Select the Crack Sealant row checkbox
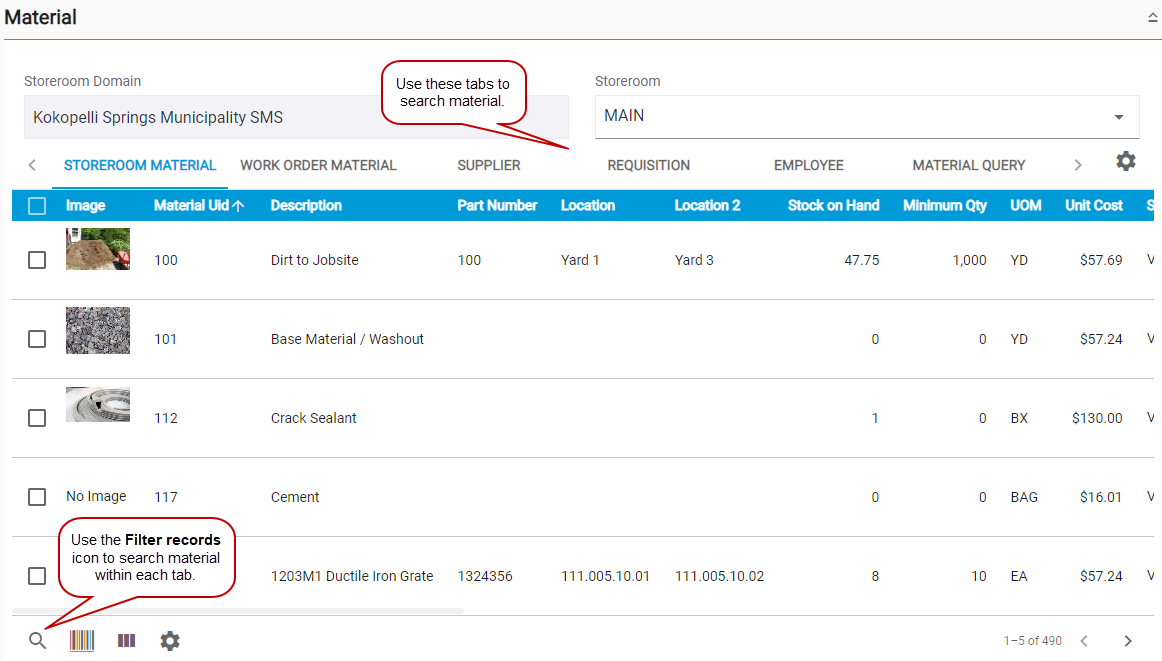 click(37, 418)
